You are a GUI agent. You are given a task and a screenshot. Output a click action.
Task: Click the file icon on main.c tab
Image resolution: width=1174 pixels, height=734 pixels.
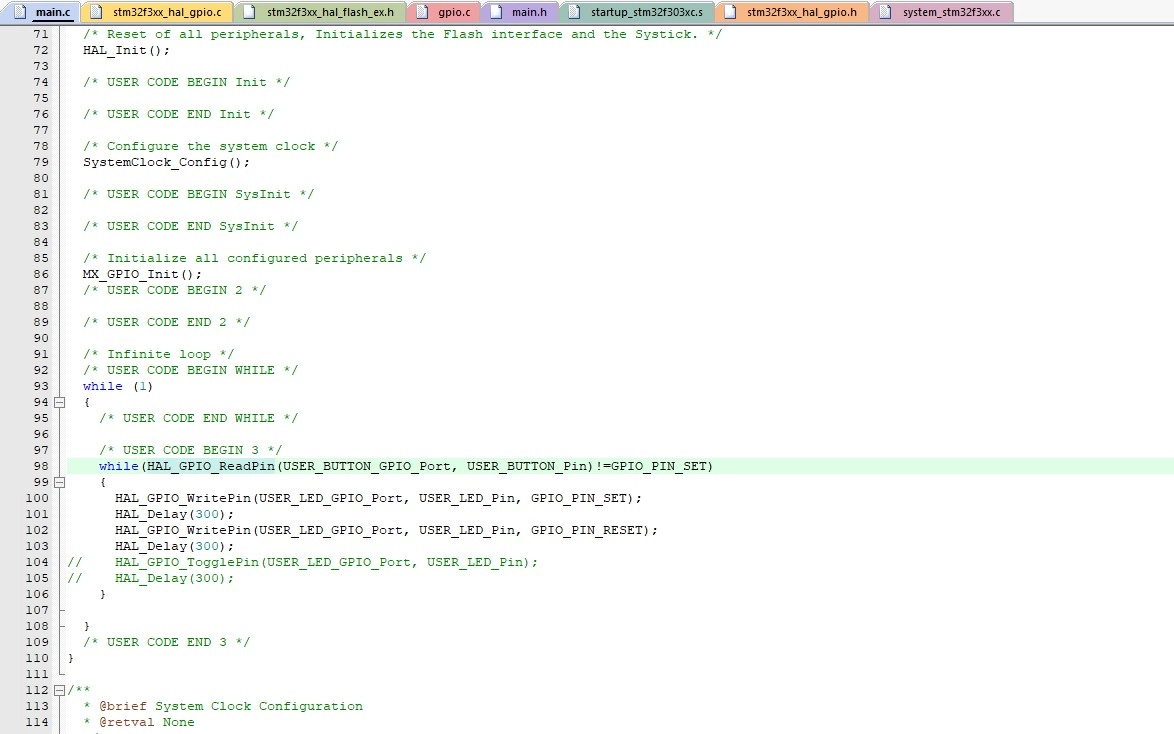click(20, 12)
